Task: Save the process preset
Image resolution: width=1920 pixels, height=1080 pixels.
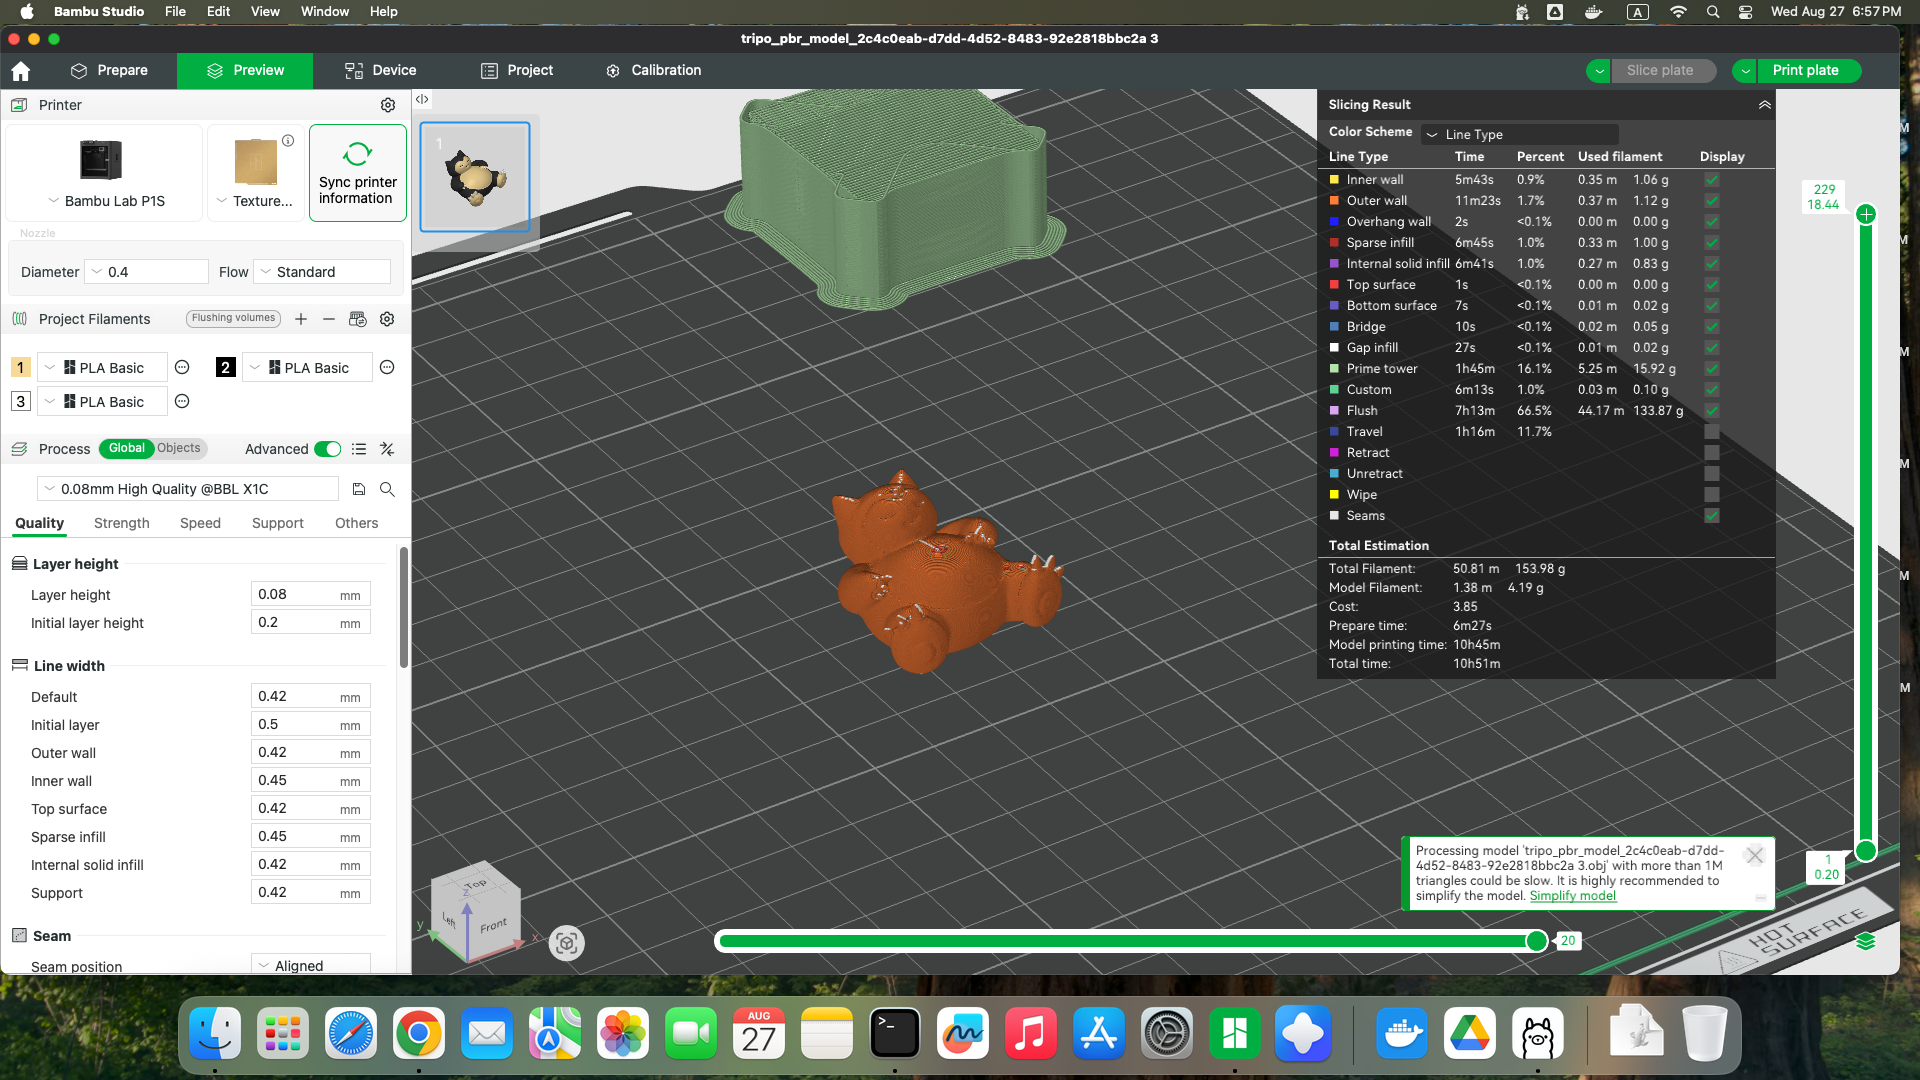Action: 359,489
